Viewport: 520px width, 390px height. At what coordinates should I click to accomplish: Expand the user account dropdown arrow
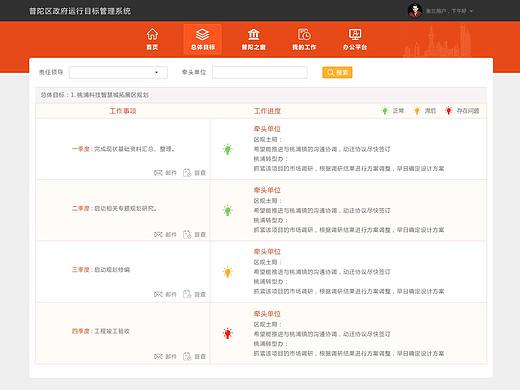coord(471,11)
